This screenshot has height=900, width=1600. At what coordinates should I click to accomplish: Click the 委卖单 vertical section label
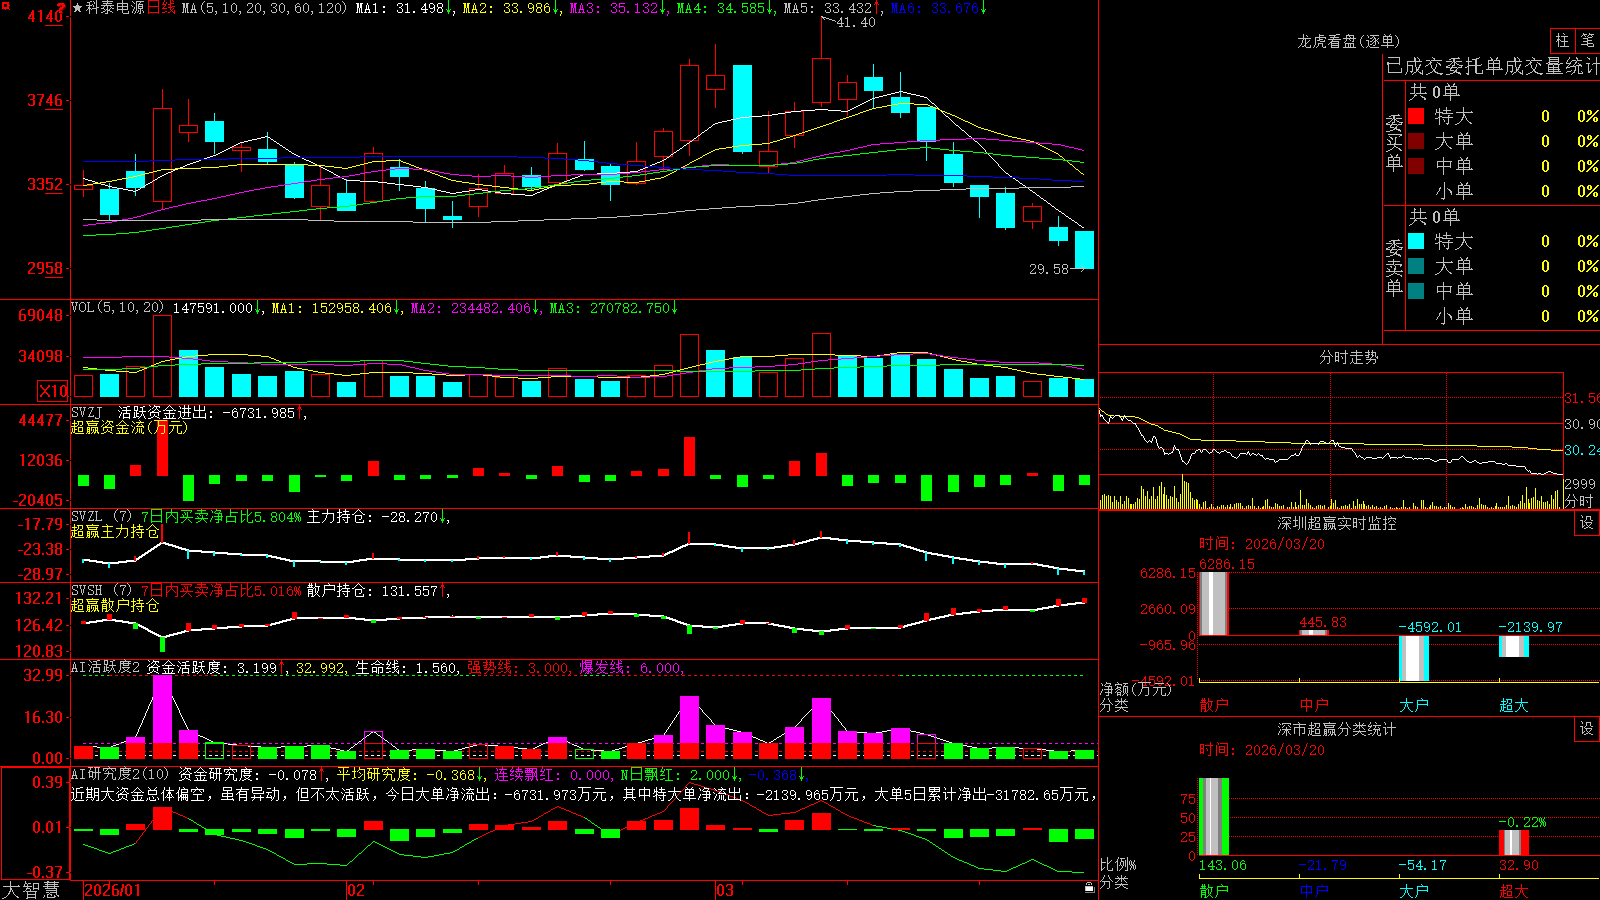[1394, 267]
